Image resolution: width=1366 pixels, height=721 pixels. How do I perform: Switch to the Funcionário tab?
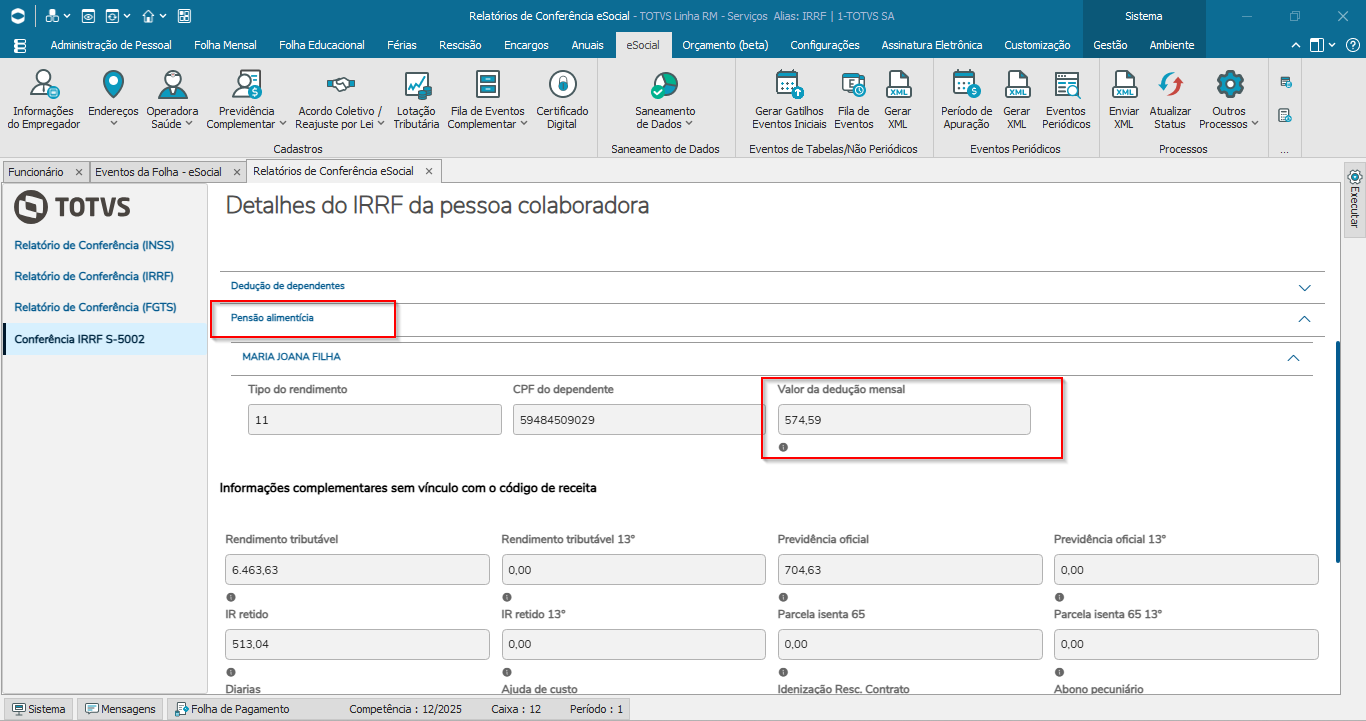[36, 172]
